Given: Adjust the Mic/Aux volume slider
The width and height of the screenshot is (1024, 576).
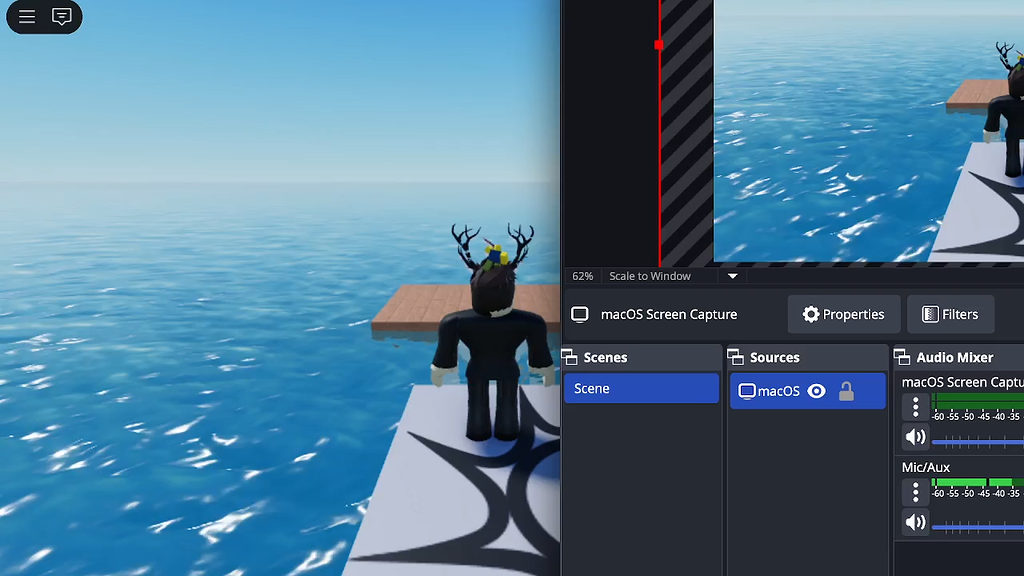Looking at the screenshot, I should (x=978, y=527).
